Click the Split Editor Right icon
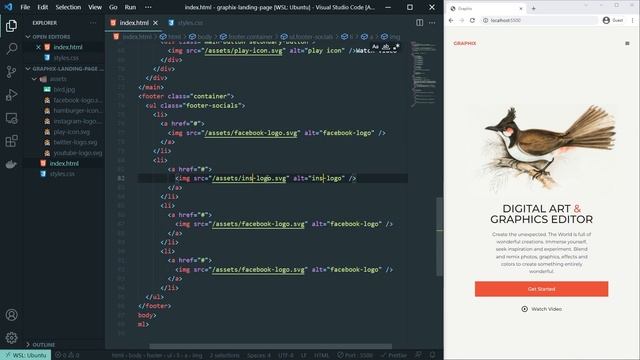The height and width of the screenshot is (360, 640). (419, 23)
